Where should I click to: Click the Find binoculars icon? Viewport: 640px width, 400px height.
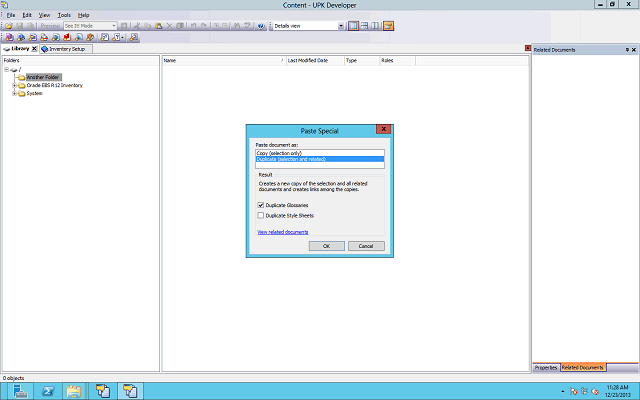[x=236, y=26]
